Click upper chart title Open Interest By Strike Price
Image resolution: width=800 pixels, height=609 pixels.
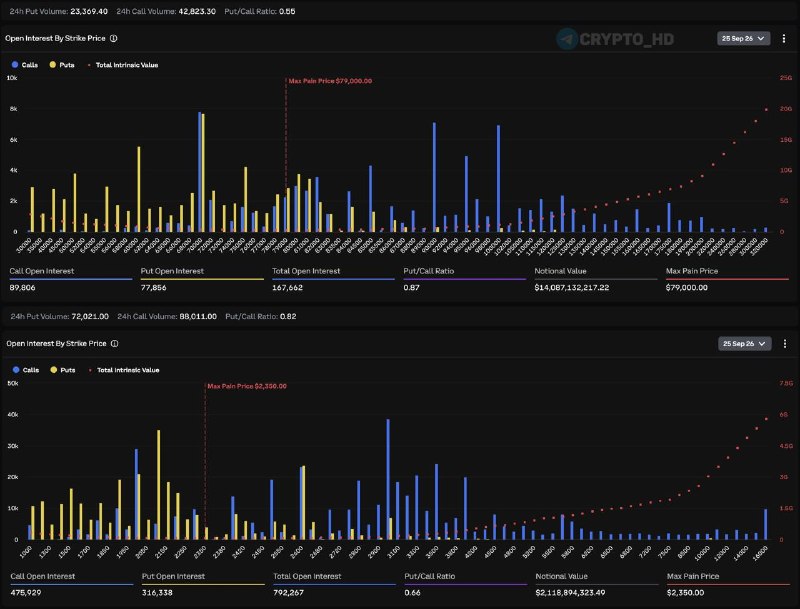55,38
